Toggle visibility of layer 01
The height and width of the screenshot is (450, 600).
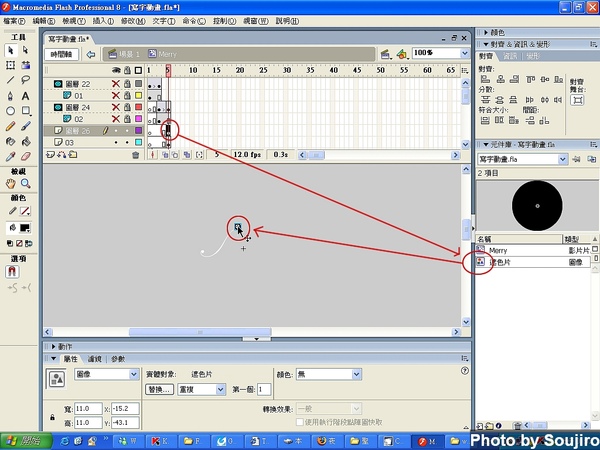point(116,95)
